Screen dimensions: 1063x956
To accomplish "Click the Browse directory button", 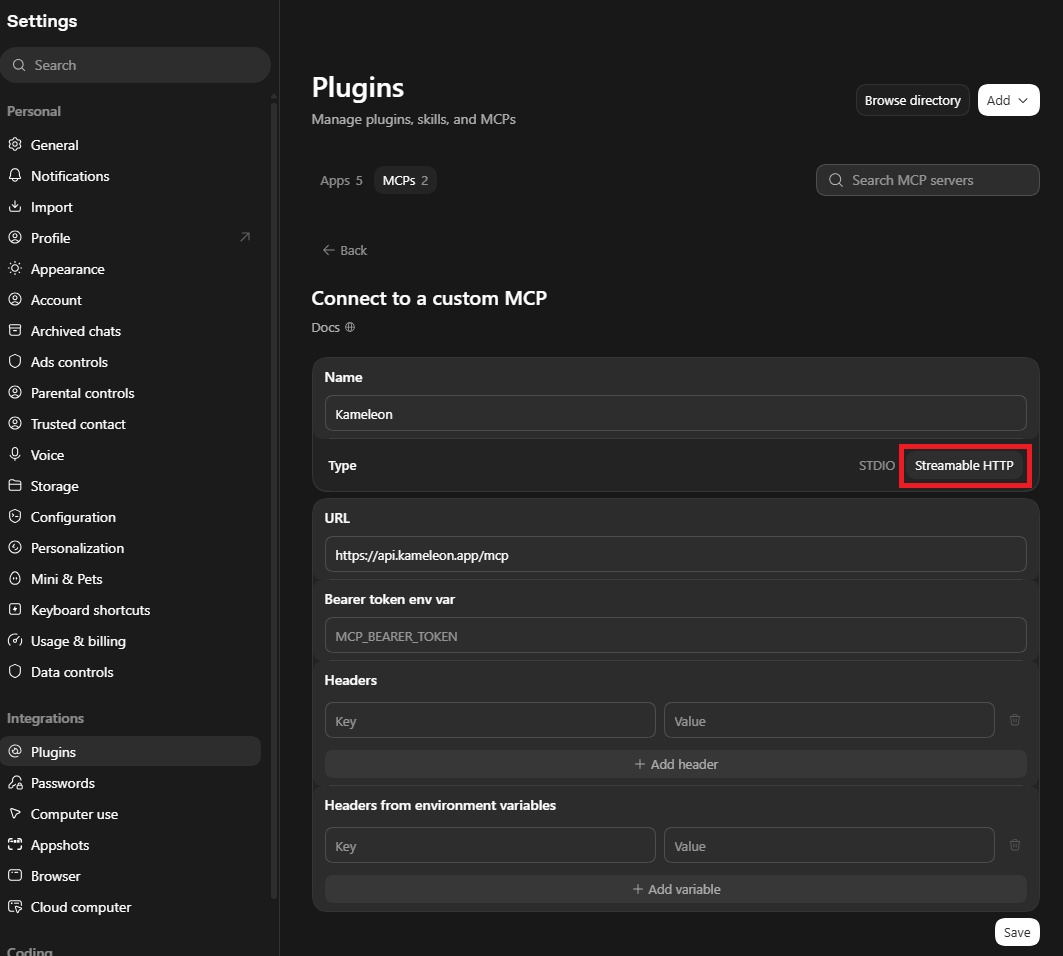I will click(x=912, y=100).
